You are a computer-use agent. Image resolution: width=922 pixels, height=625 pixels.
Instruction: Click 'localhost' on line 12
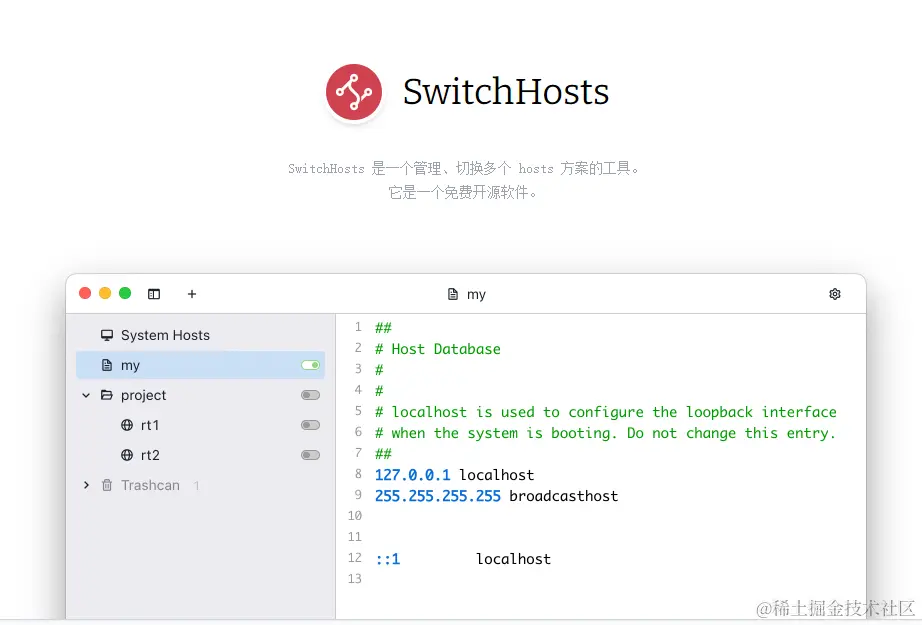(x=513, y=559)
